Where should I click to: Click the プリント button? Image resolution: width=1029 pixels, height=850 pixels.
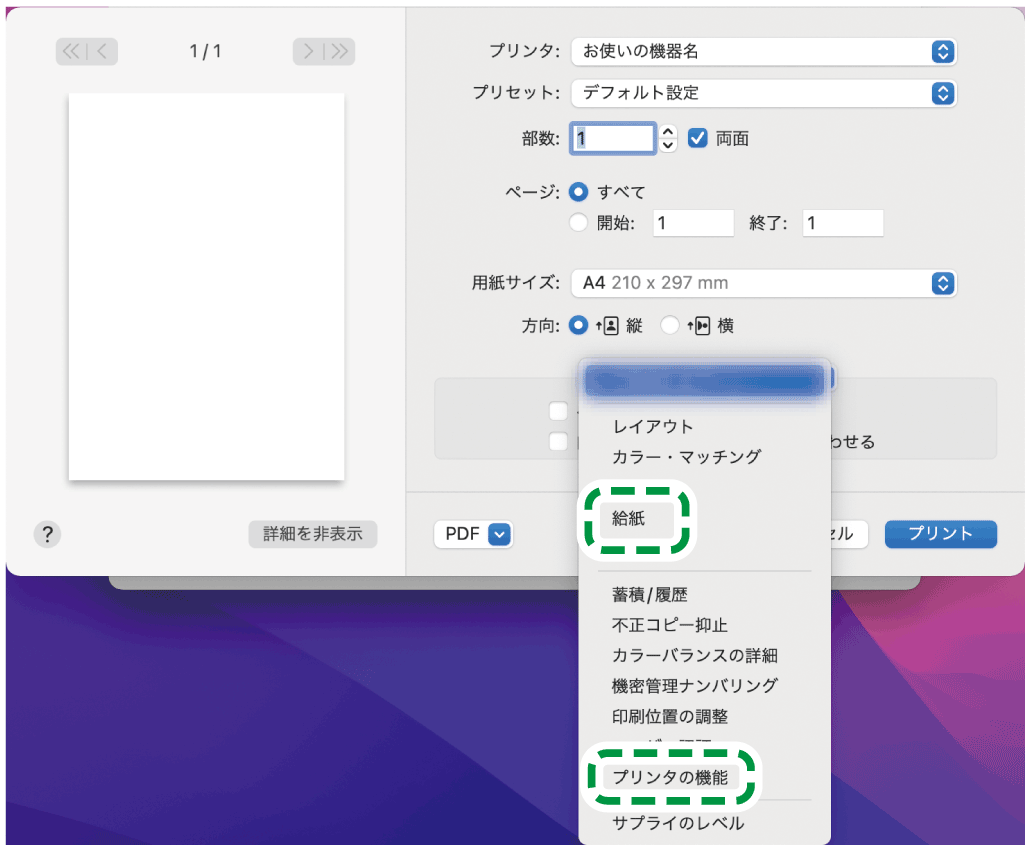point(939,534)
